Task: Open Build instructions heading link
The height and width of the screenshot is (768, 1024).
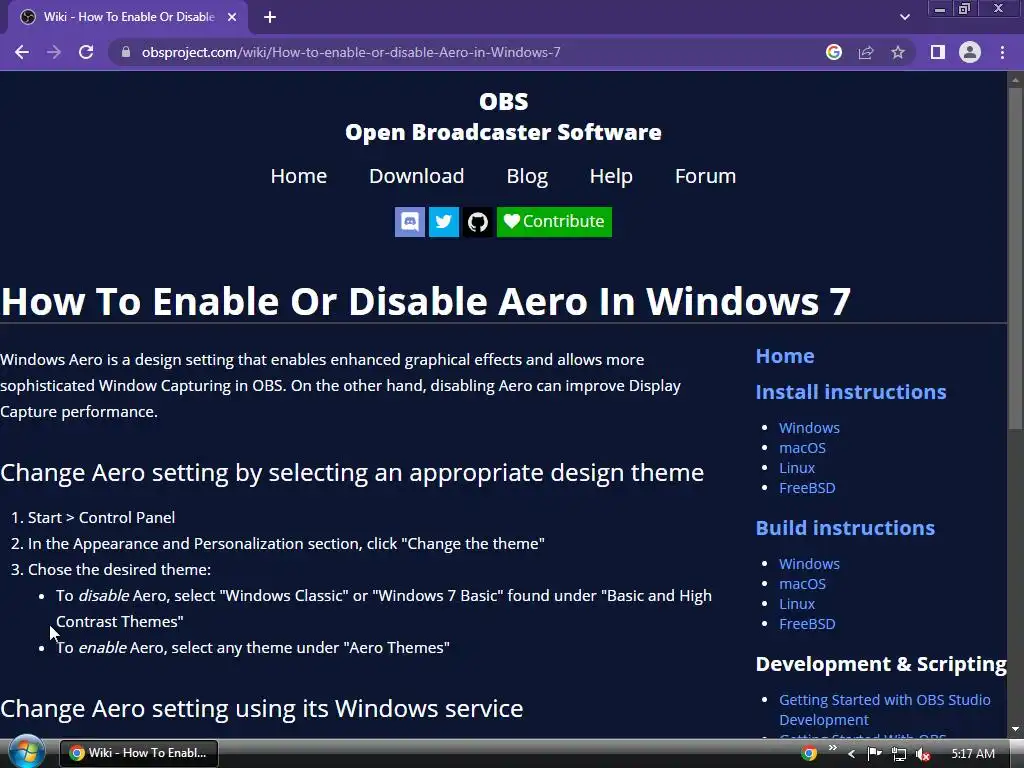Action: [x=845, y=528]
